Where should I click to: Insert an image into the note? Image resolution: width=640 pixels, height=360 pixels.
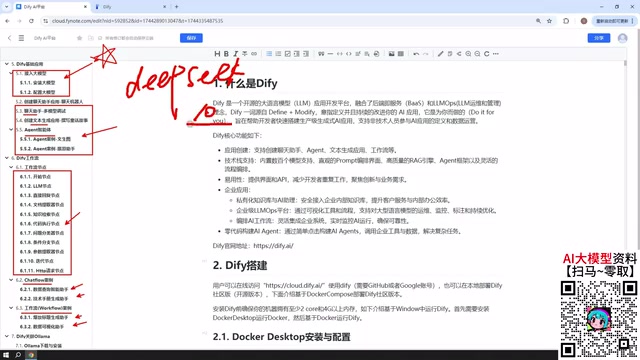coord(391,54)
